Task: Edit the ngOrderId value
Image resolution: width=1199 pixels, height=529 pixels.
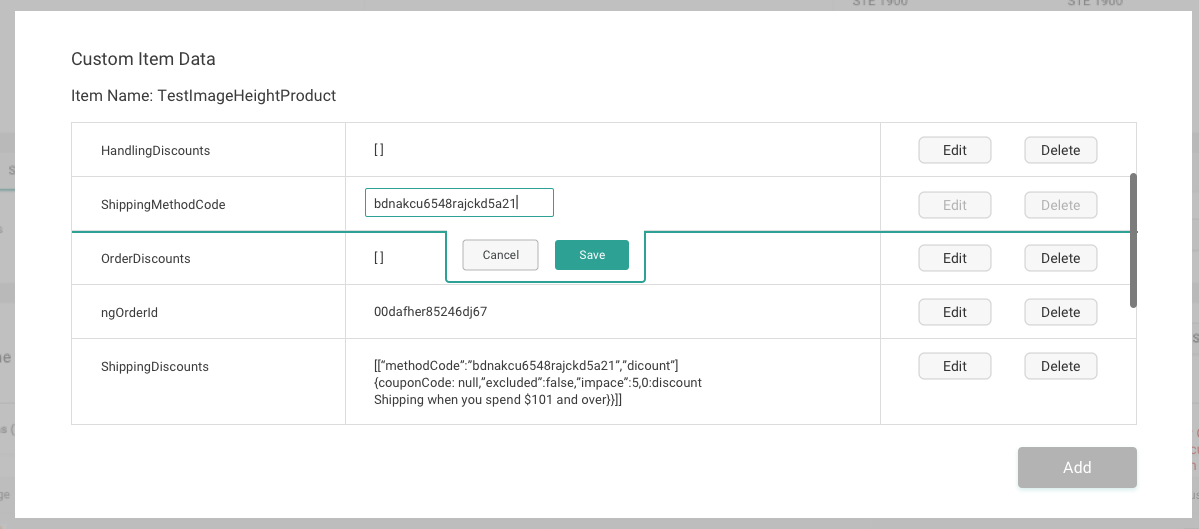Action: [x=954, y=312]
